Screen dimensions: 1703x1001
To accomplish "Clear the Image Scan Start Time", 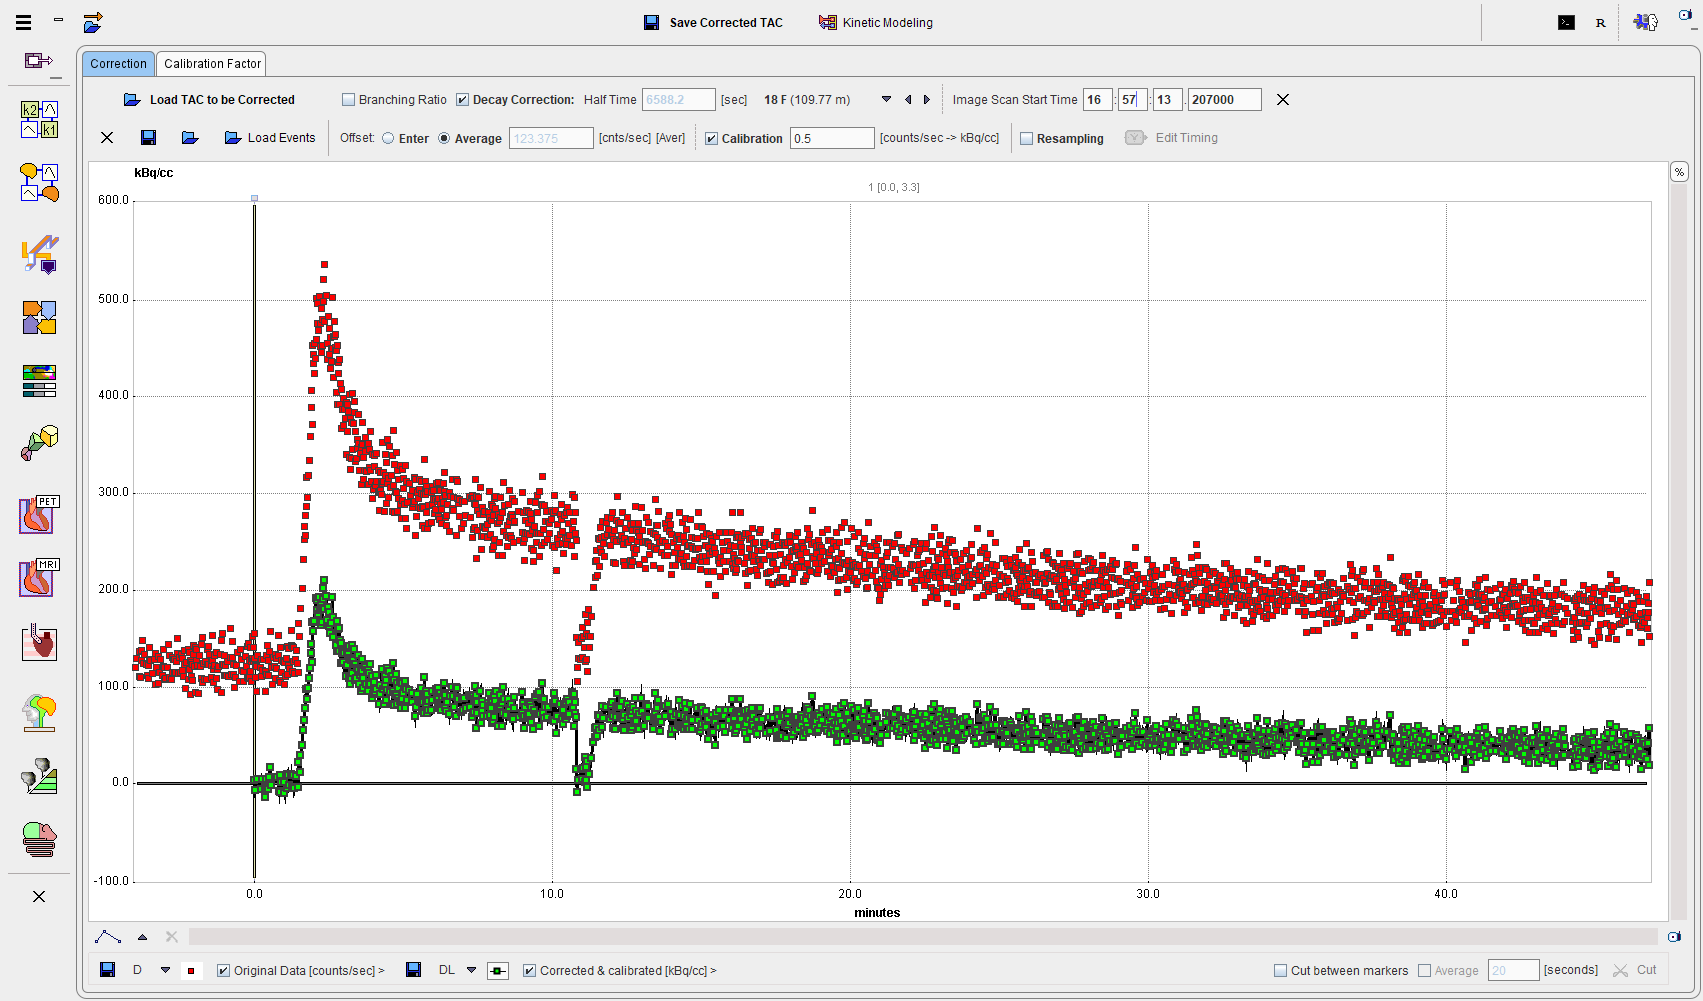I will point(1283,100).
